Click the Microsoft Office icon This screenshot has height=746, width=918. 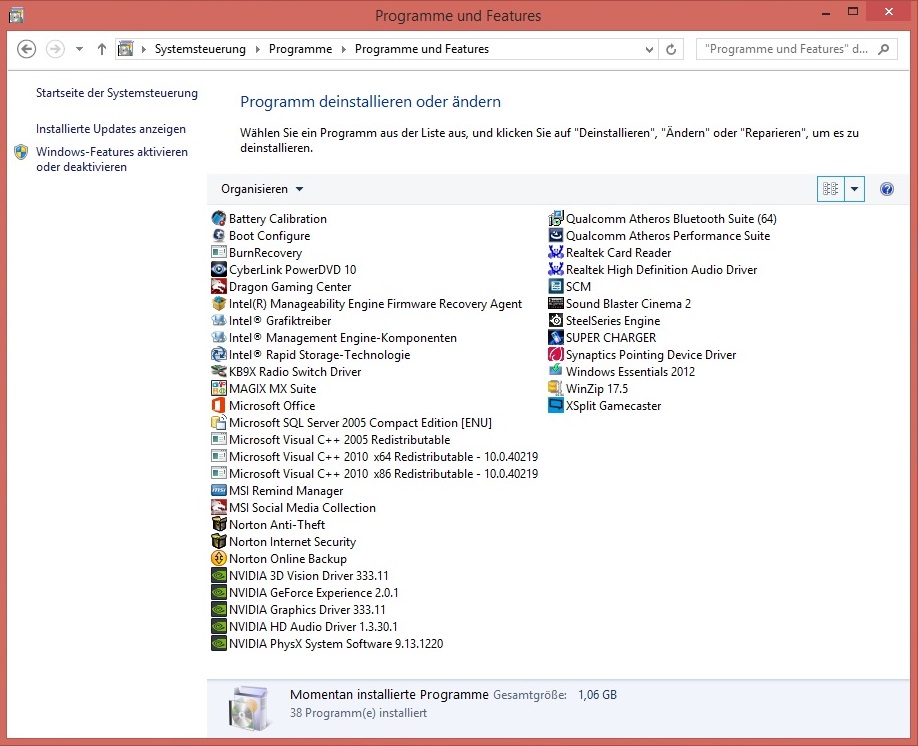click(x=218, y=405)
